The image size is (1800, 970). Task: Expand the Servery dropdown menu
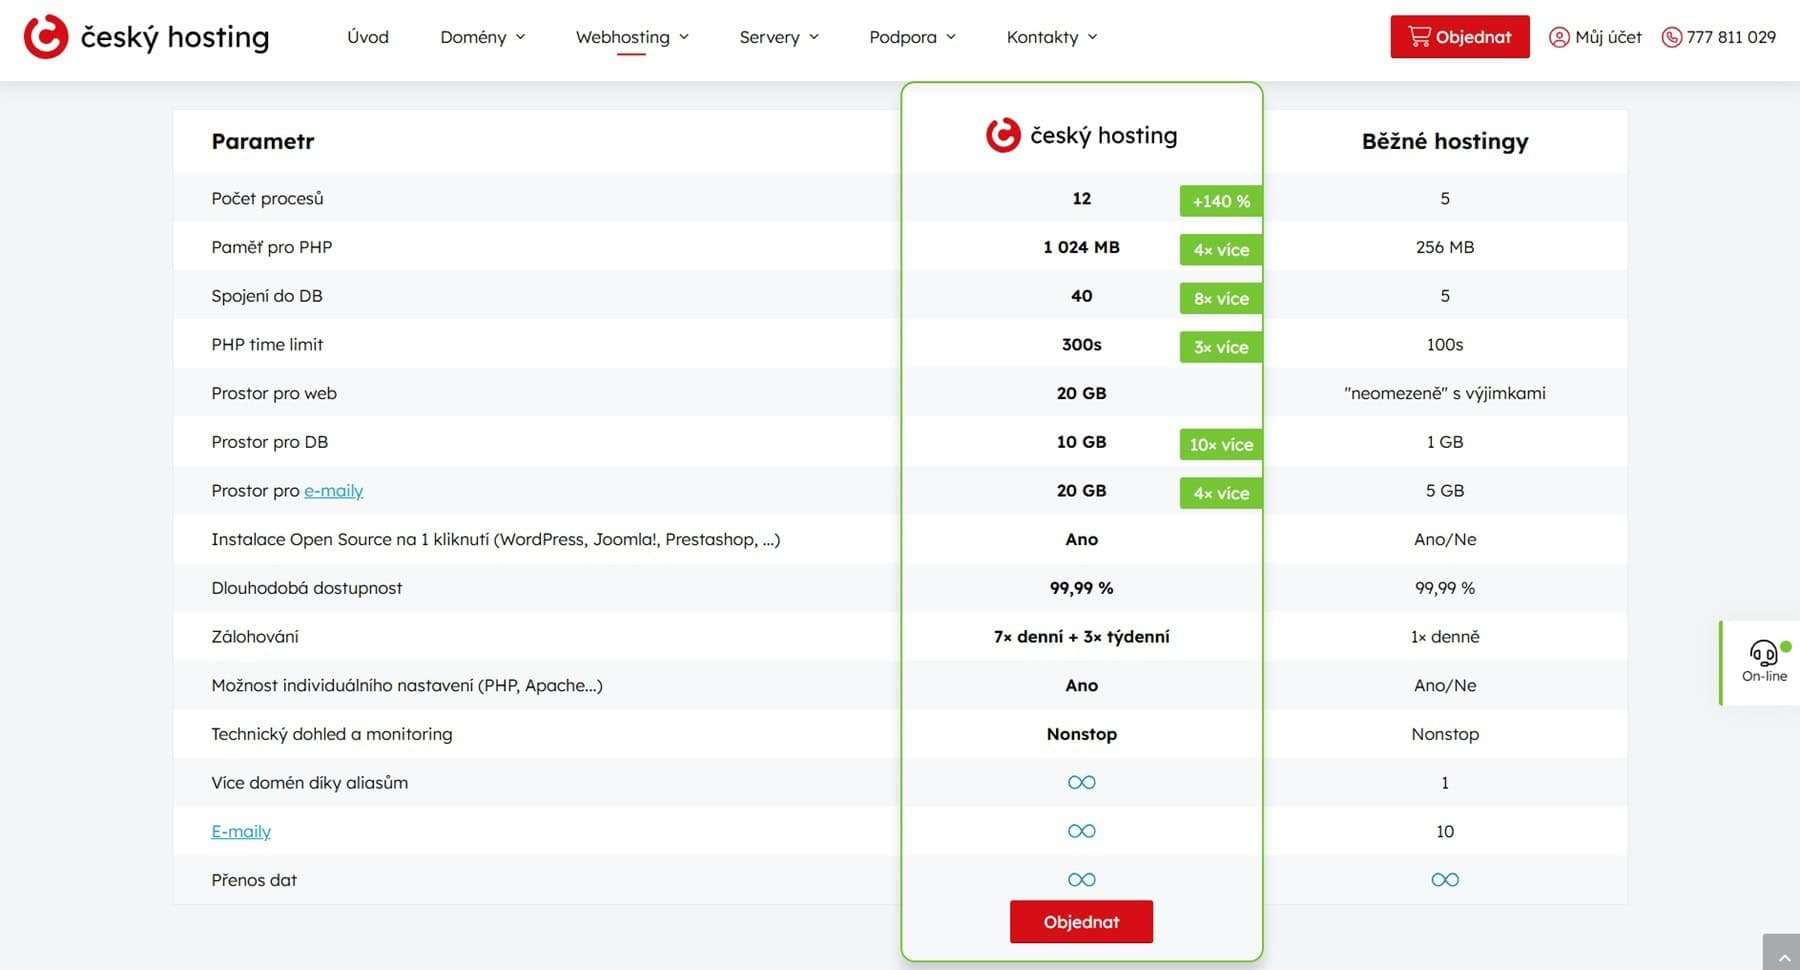[x=779, y=37]
